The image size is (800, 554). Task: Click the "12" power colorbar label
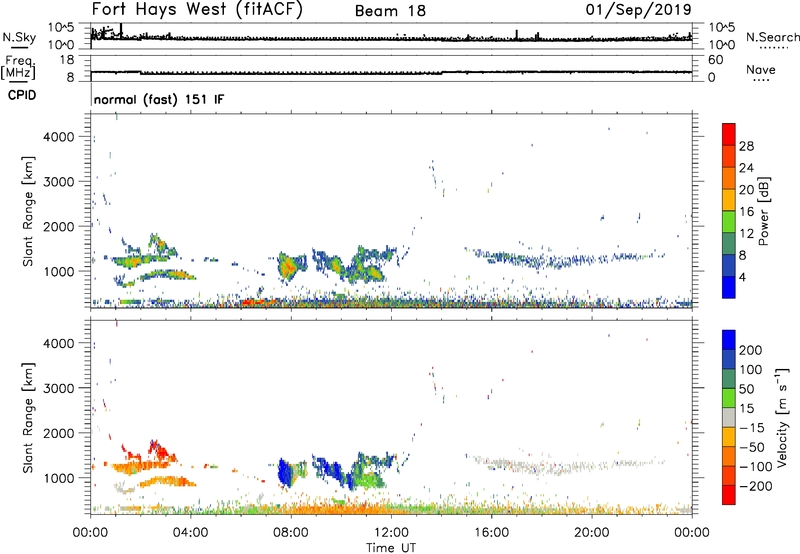point(746,234)
